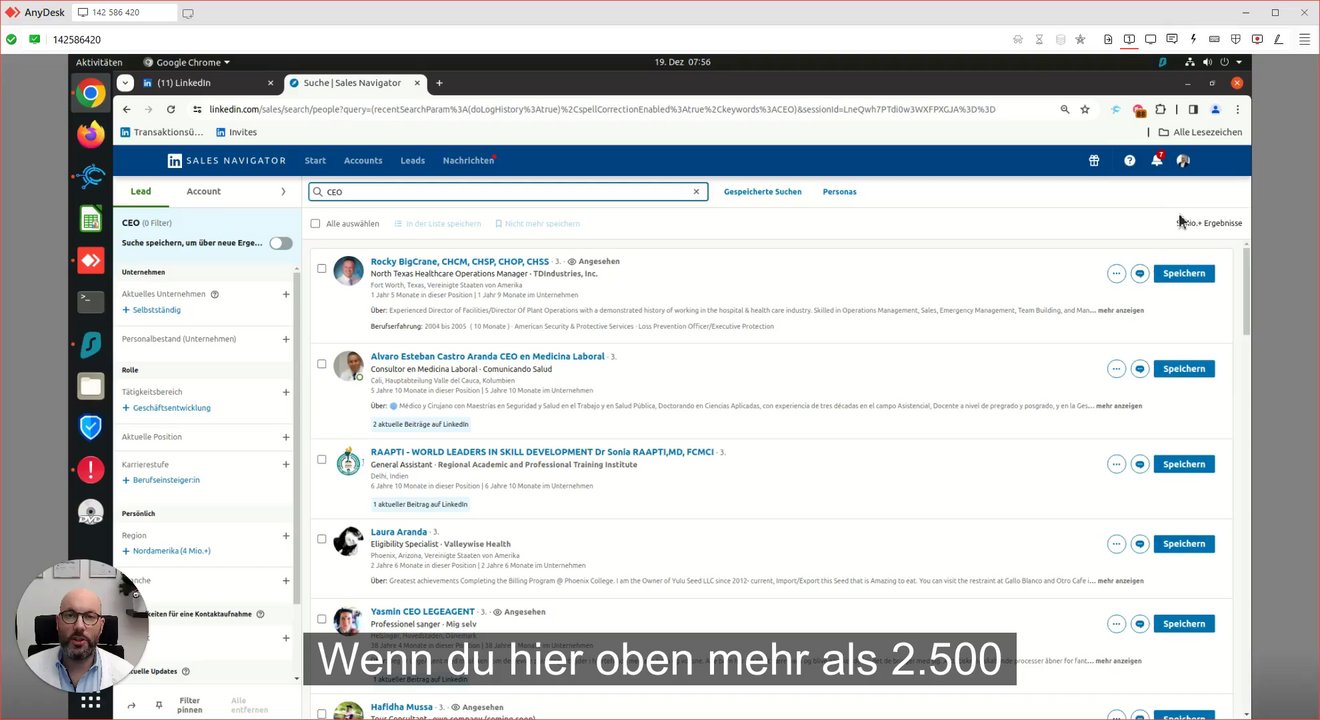Open 'Gespeicherte Suchen' link
The width and height of the screenshot is (1320, 720).
762,192
